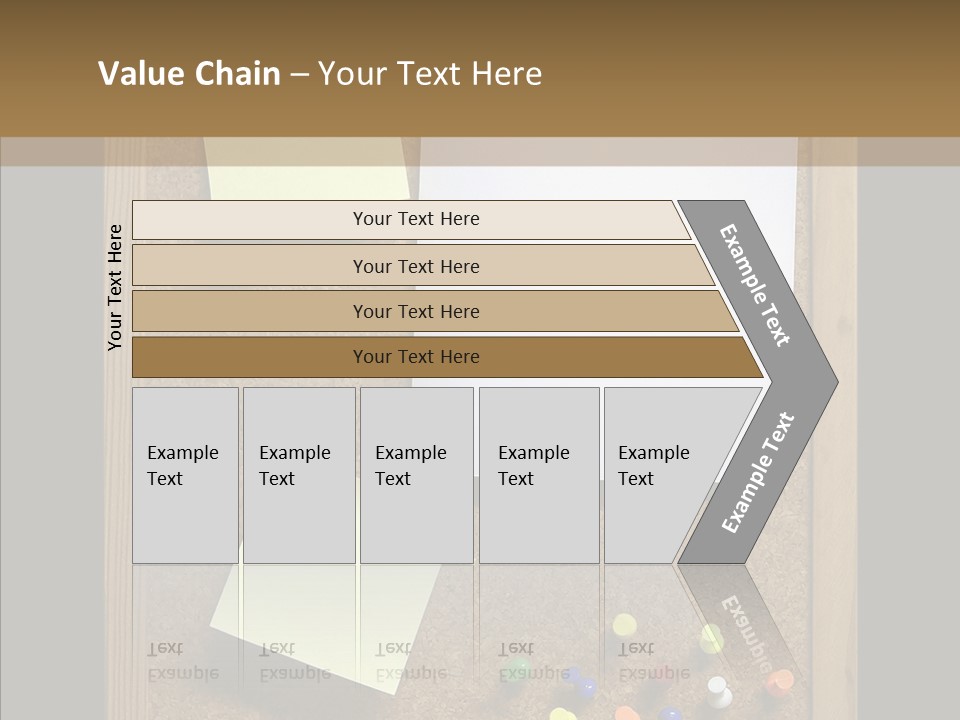Screen dimensions: 960x720
Task: Select the fifth 'Example Text' box with slanted edge
Action: [x=660, y=475]
